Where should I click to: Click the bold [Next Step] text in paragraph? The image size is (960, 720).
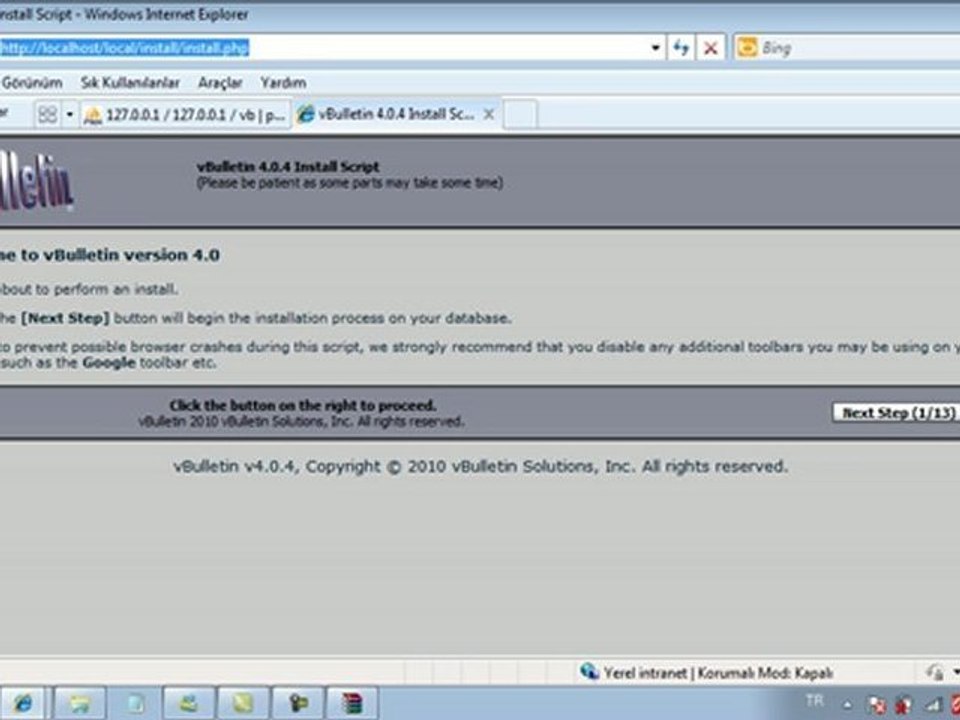[x=65, y=318]
